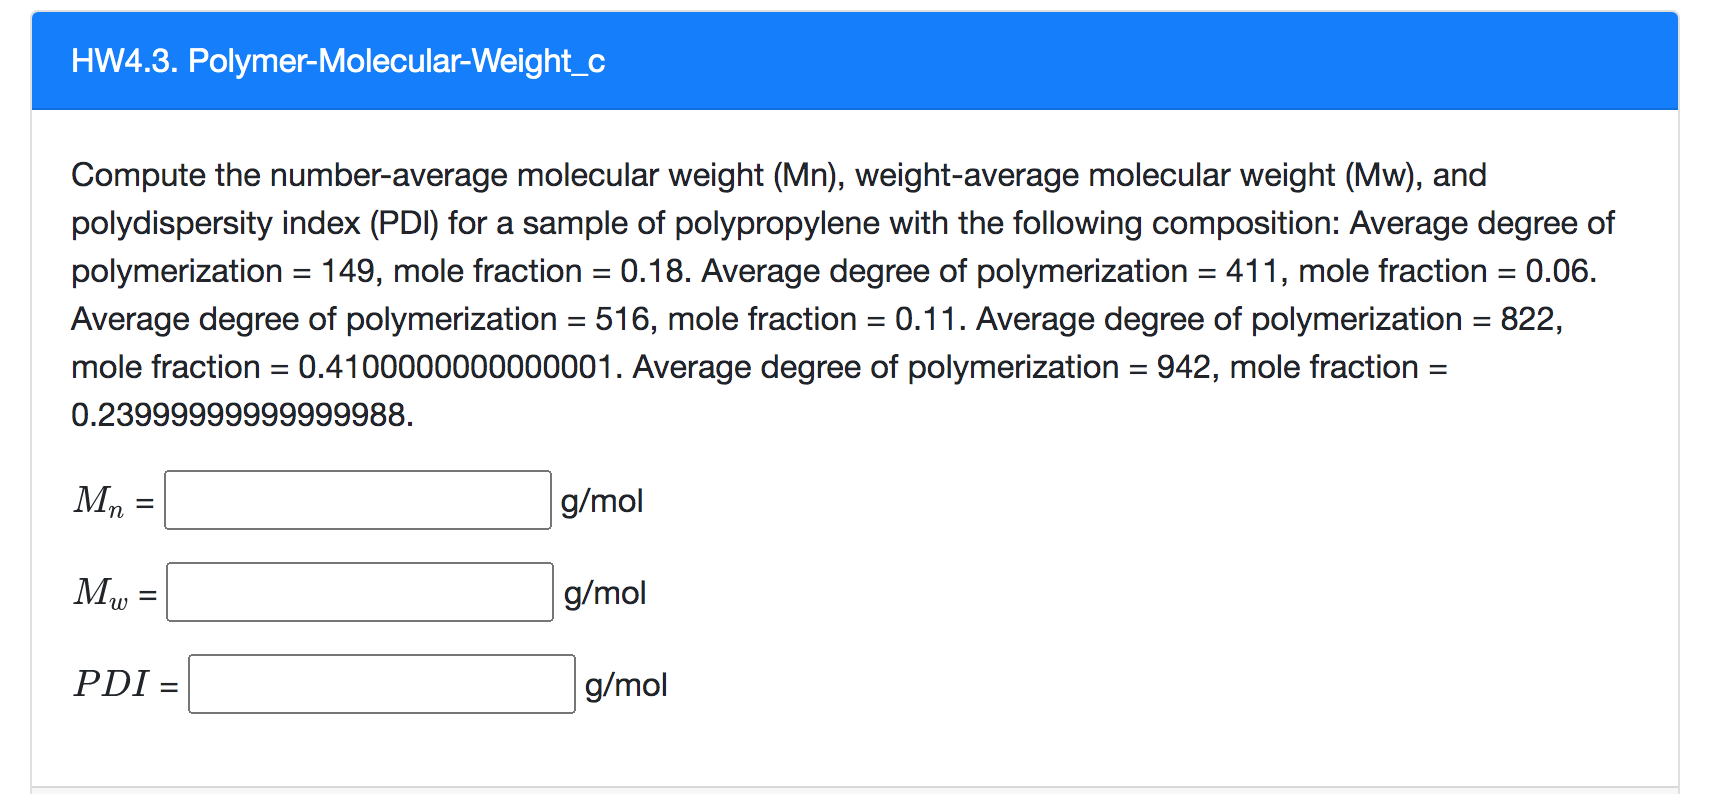Screen dimensions: 1726x794
Task: Click the Mn answer input field
Action: (357, 500)
